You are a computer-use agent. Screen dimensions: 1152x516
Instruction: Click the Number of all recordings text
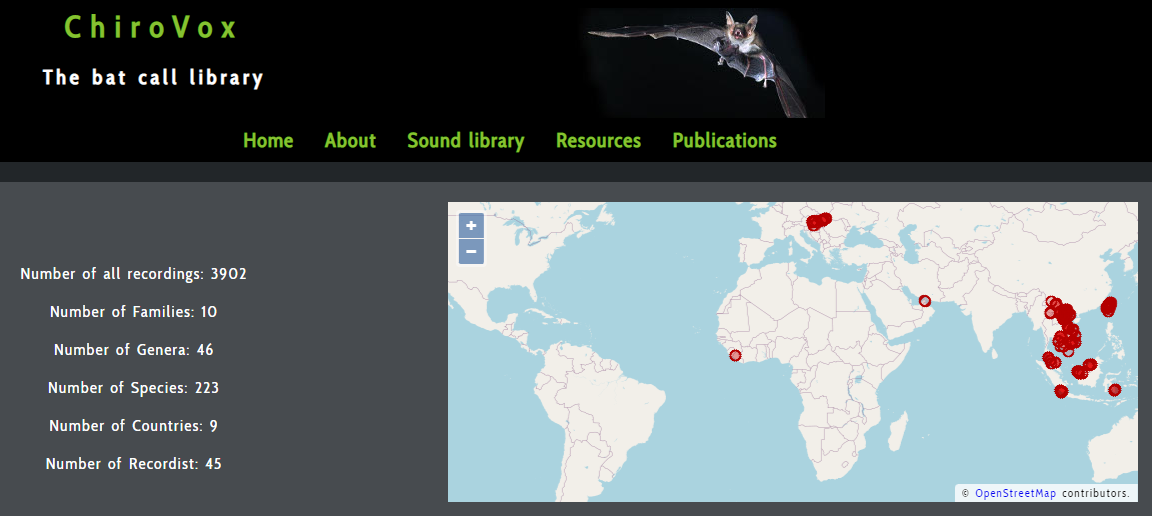[x=133, y=274]
